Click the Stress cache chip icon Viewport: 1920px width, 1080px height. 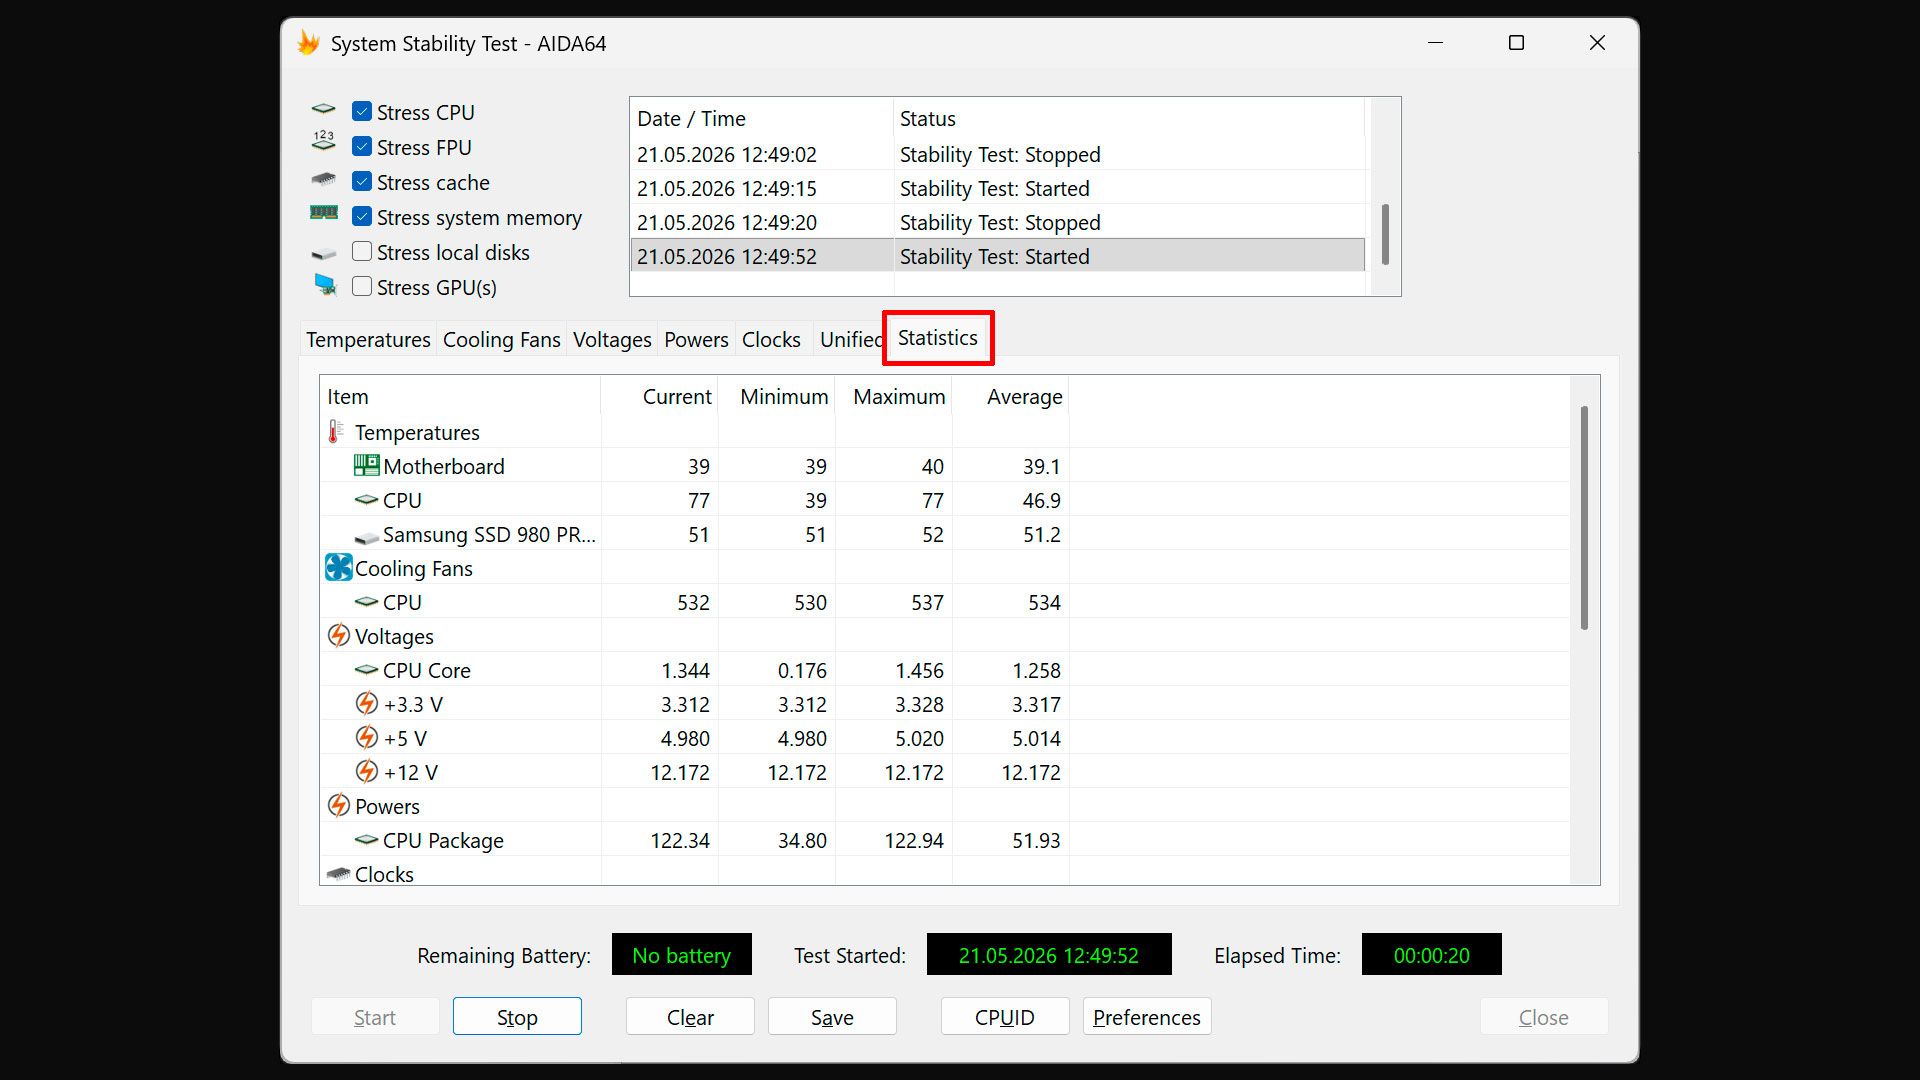(323, 180)
